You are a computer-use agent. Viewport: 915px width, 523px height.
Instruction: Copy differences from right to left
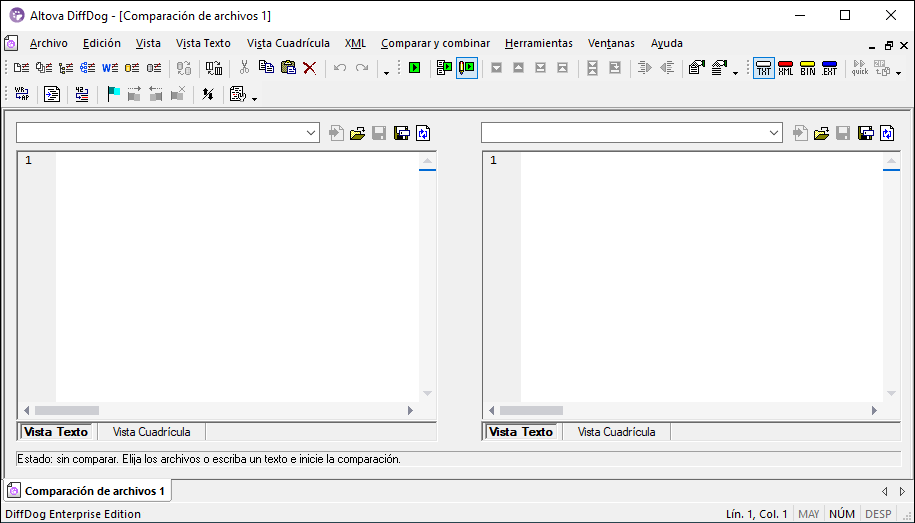(x=666, y=68)
